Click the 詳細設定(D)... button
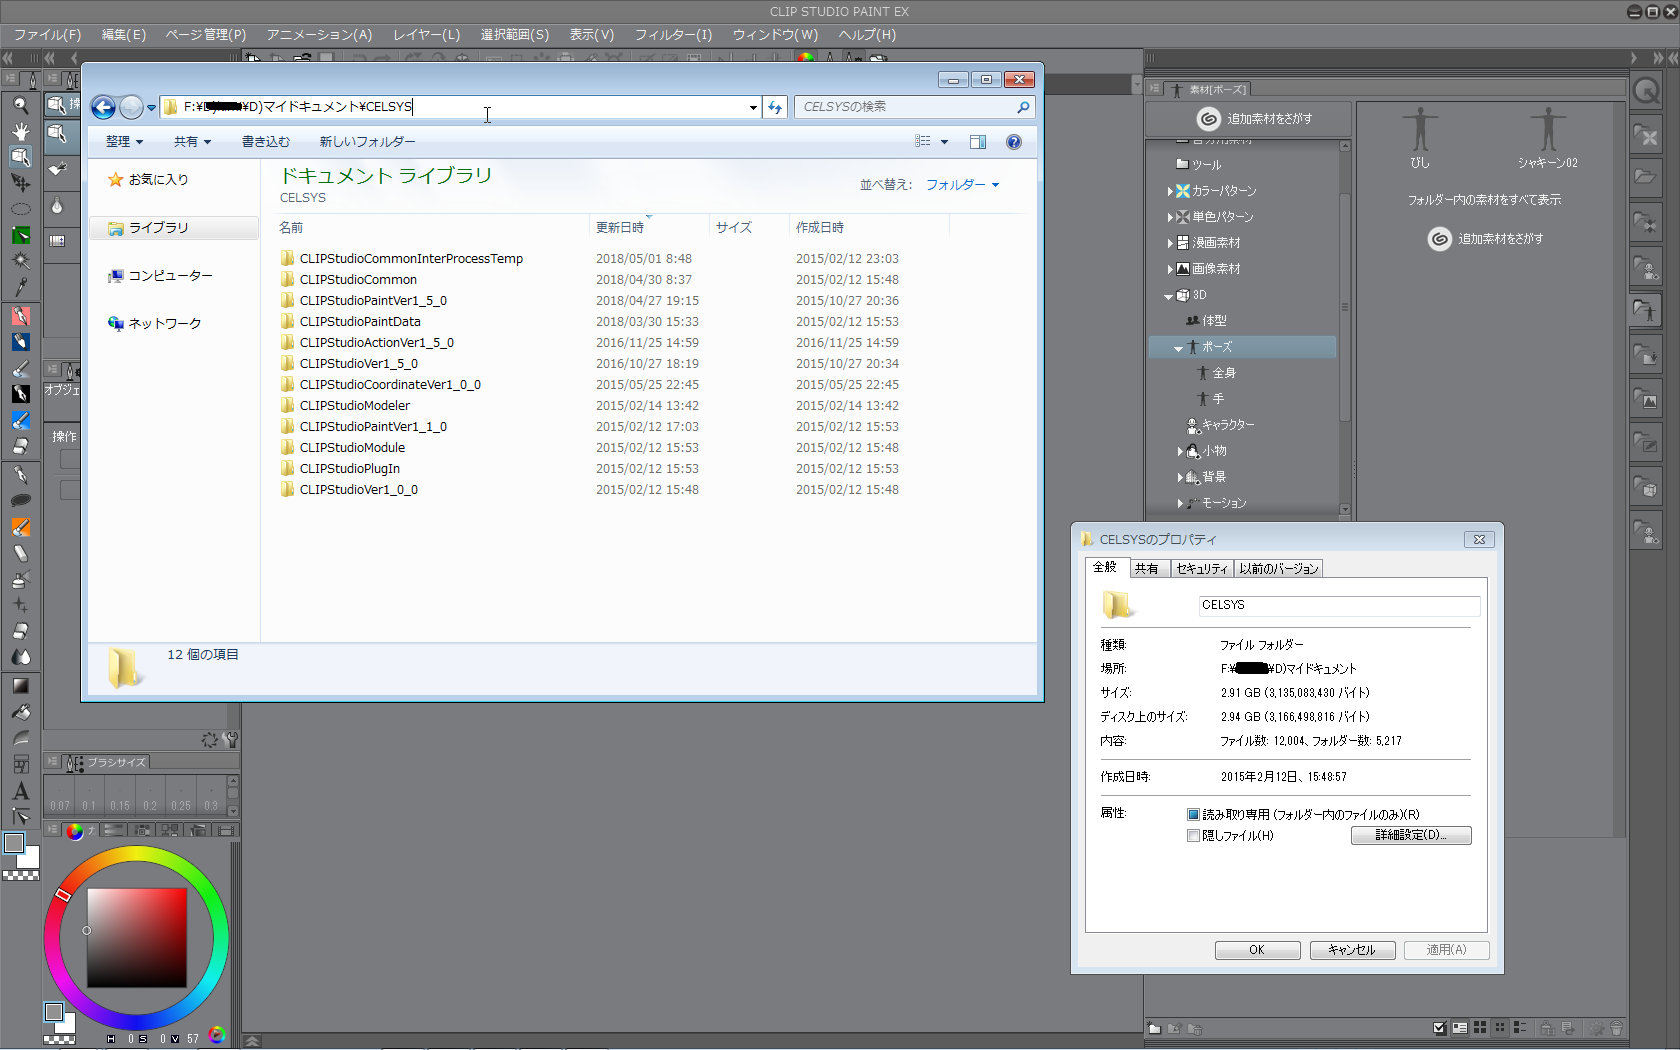The image size is (1680, 1050). 1411,835
